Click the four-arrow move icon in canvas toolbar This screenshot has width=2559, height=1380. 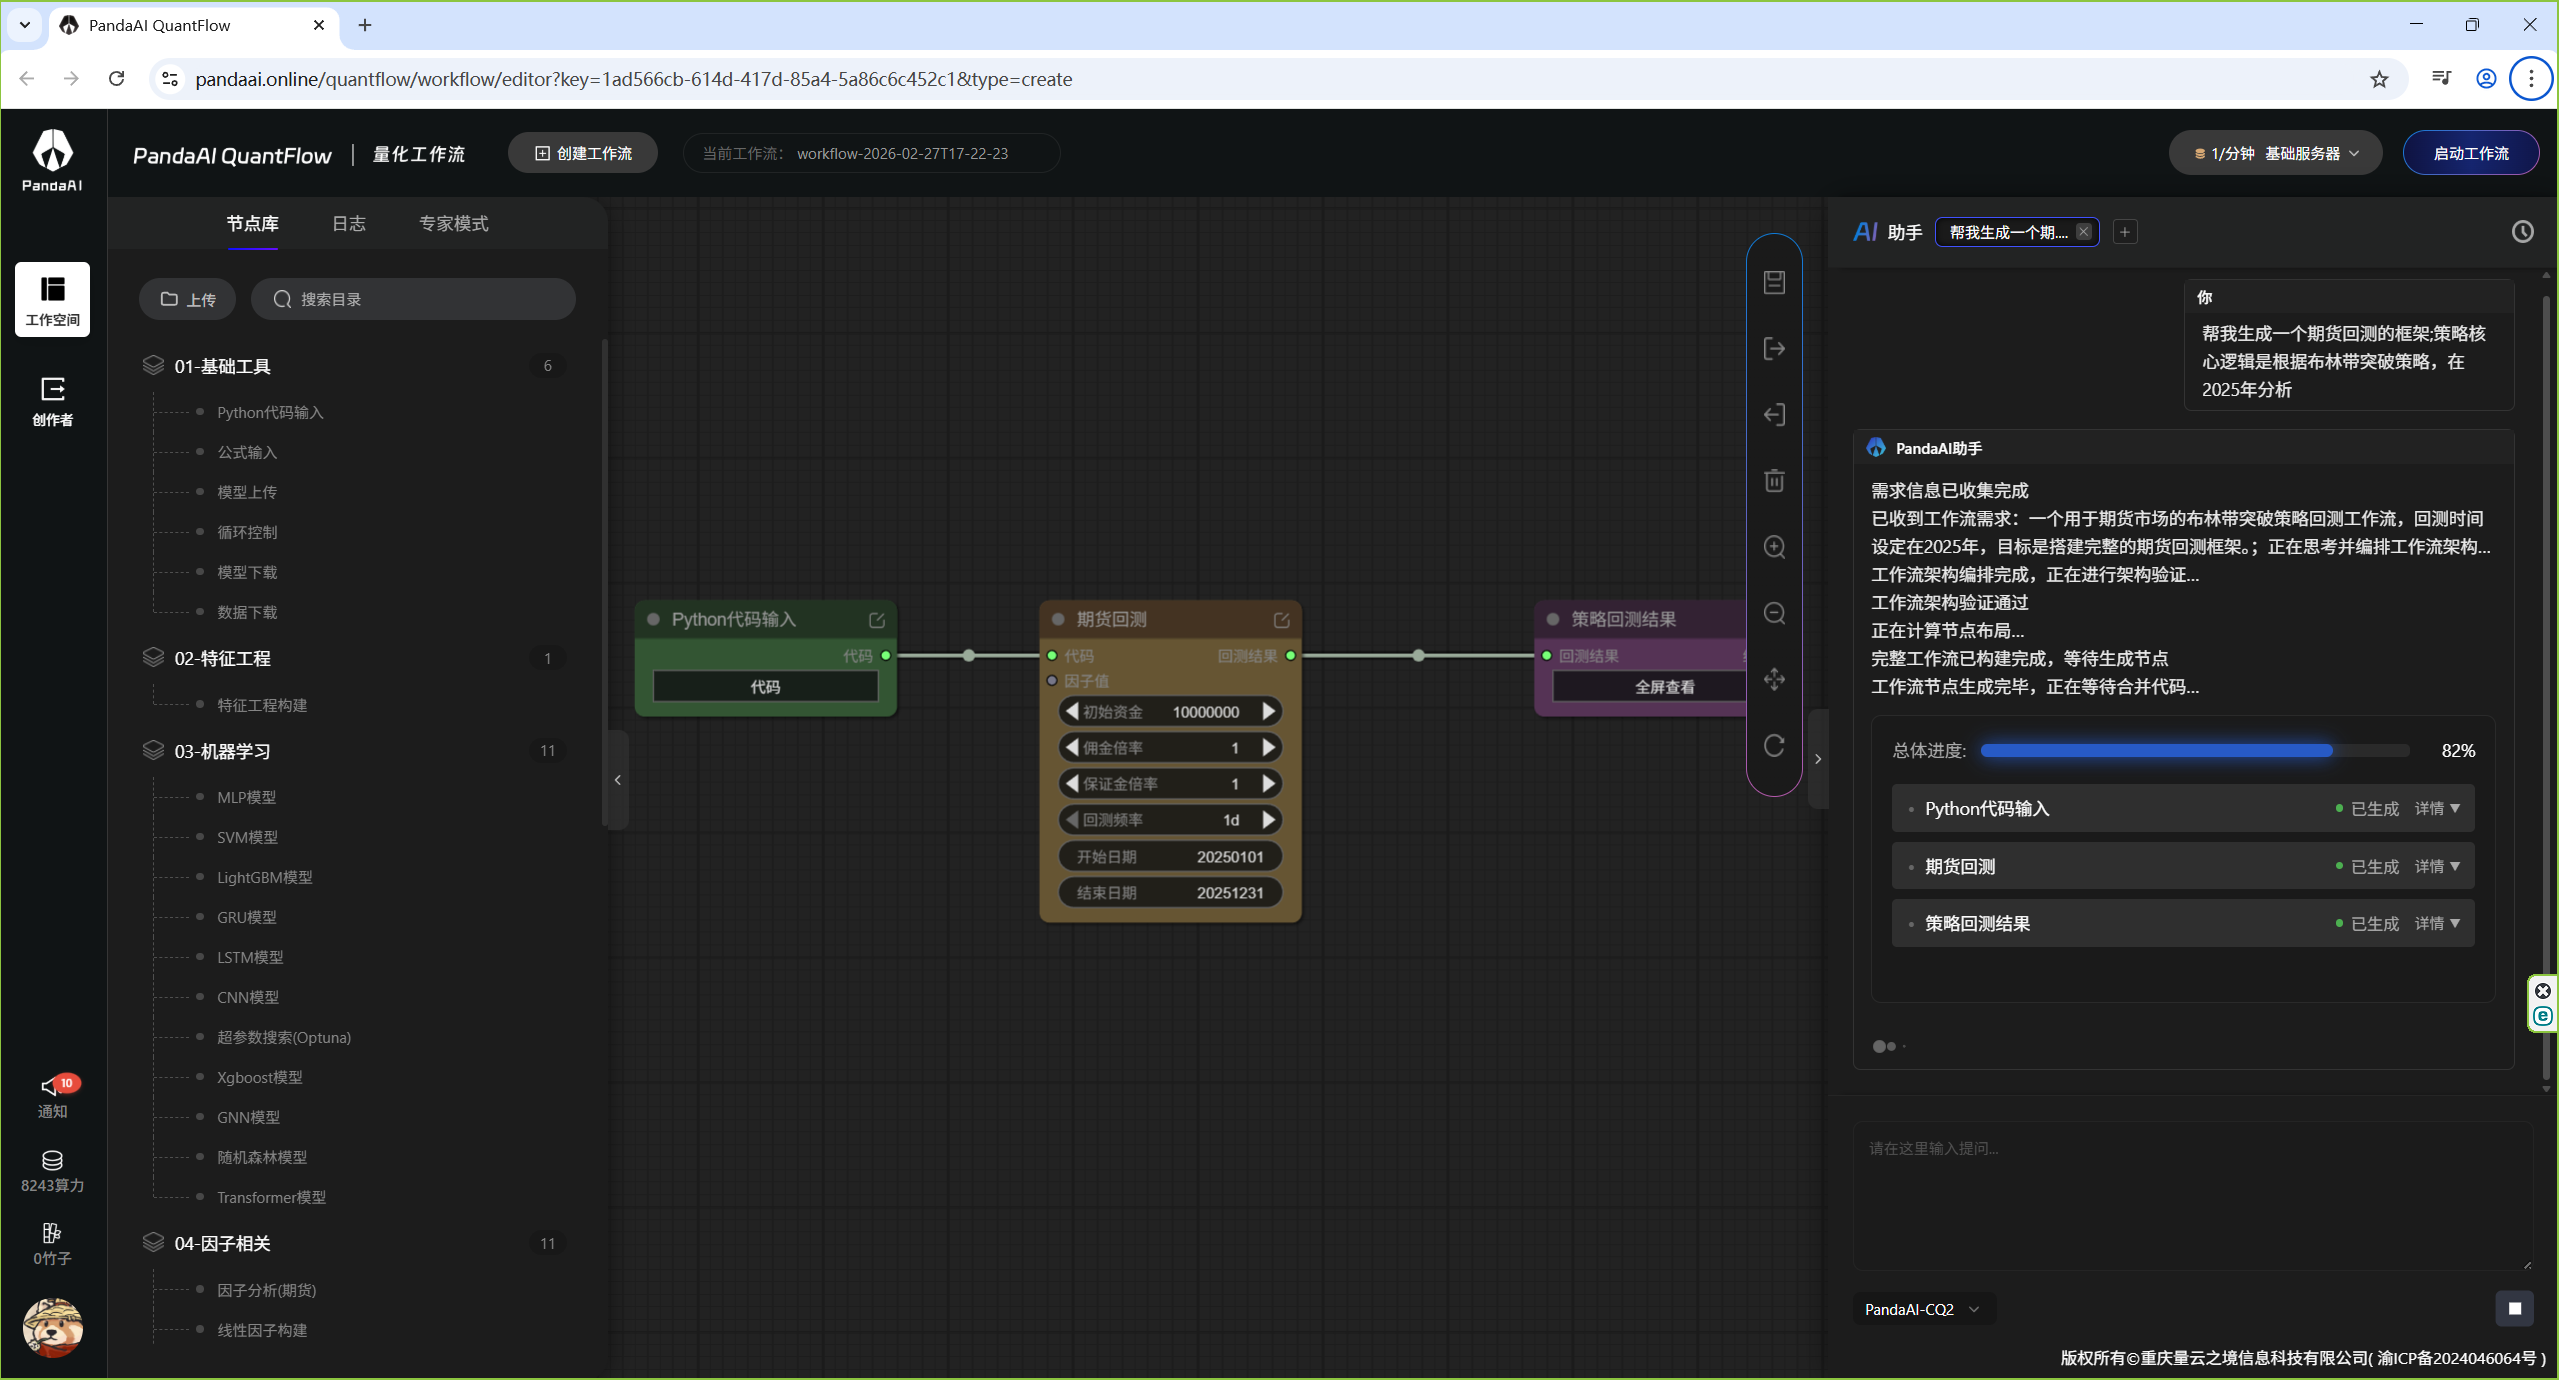pos(1774,680)
